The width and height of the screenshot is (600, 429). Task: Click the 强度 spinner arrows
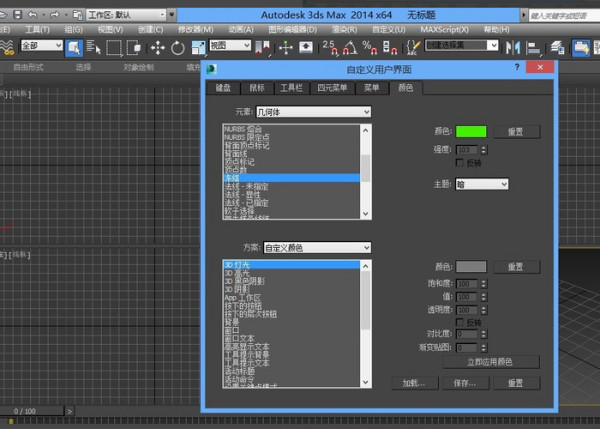(483, 150)
